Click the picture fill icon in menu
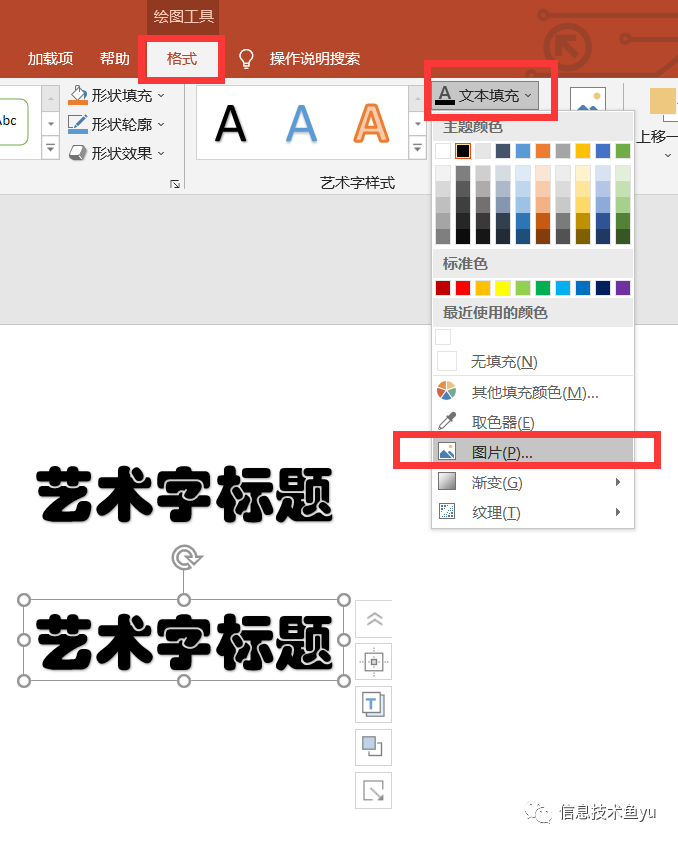The height and width of the screenshot is (843, 678). 447,451
